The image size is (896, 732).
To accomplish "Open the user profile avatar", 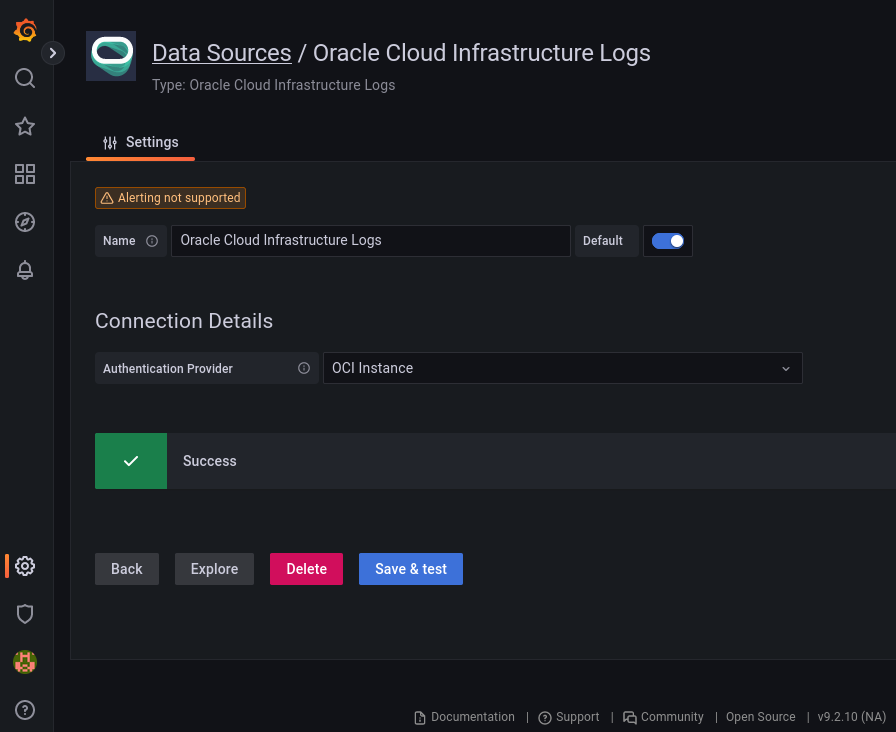I will 25,662.
